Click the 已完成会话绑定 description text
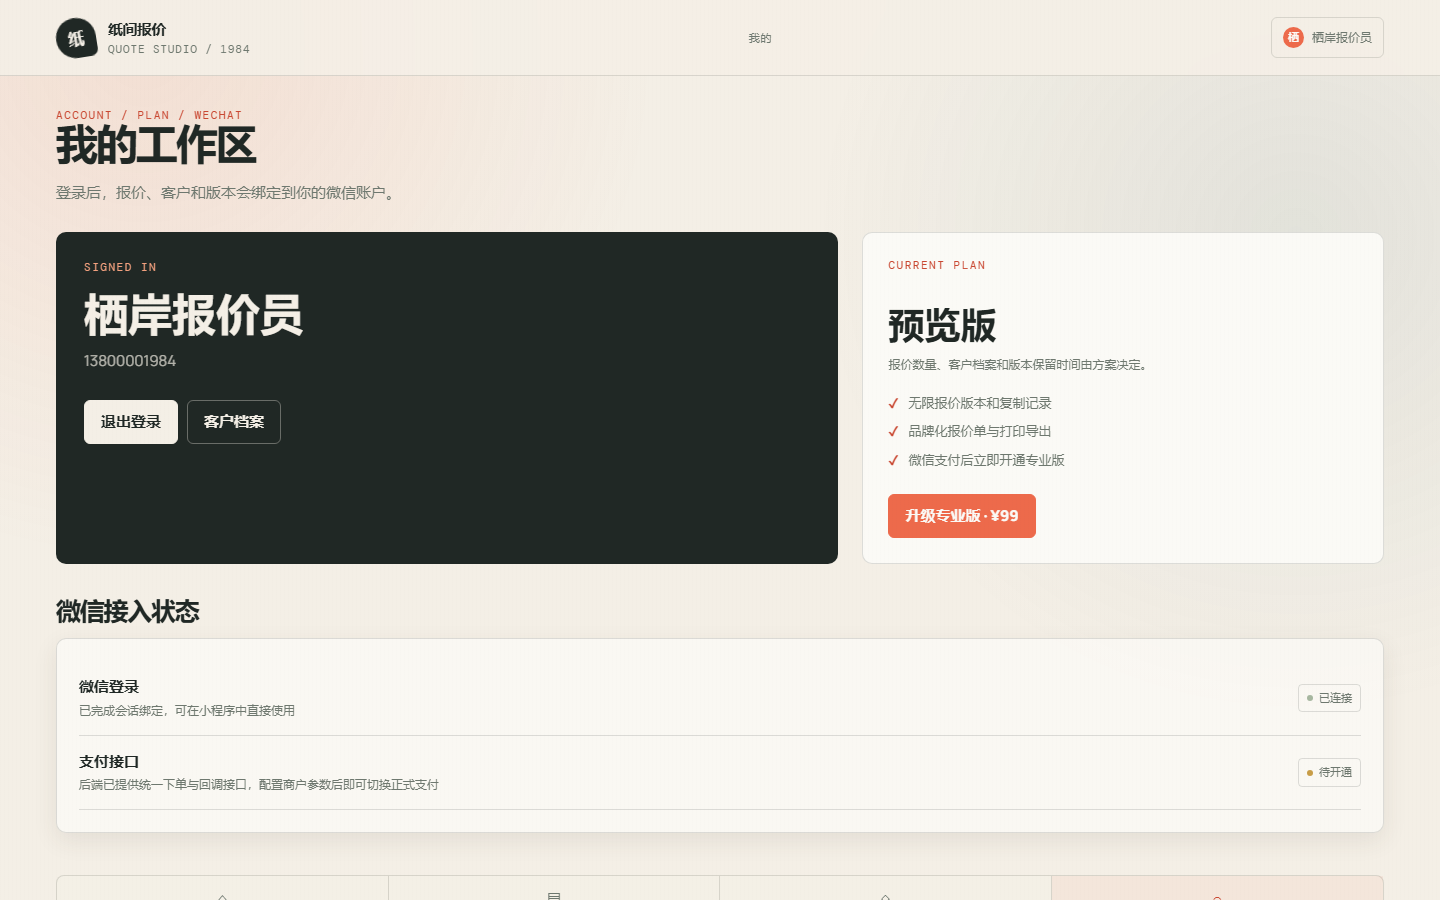This screenshot has height=900, width=1440. (x=187, y=711)
